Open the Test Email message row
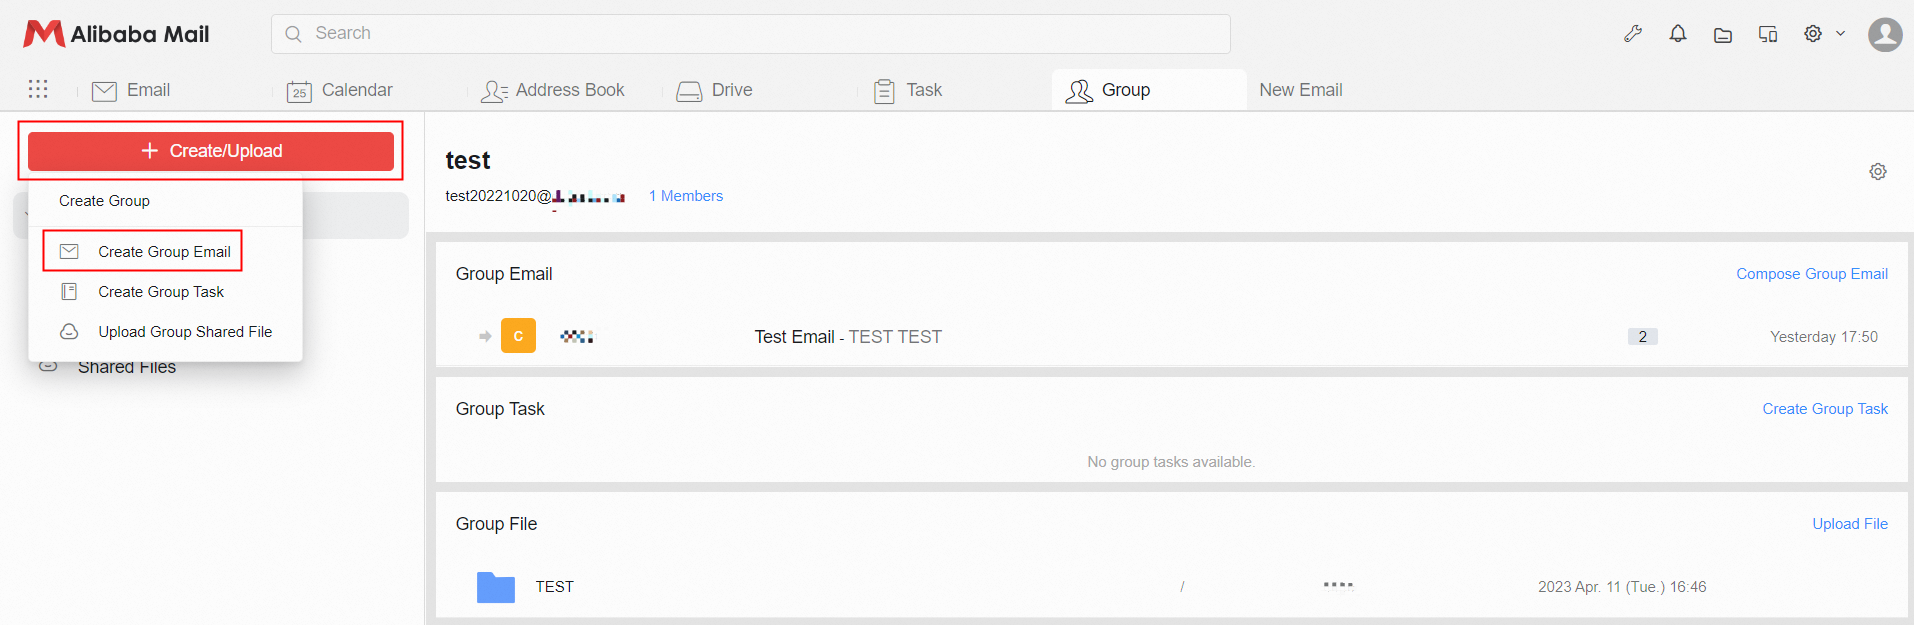 pos(848,337)
